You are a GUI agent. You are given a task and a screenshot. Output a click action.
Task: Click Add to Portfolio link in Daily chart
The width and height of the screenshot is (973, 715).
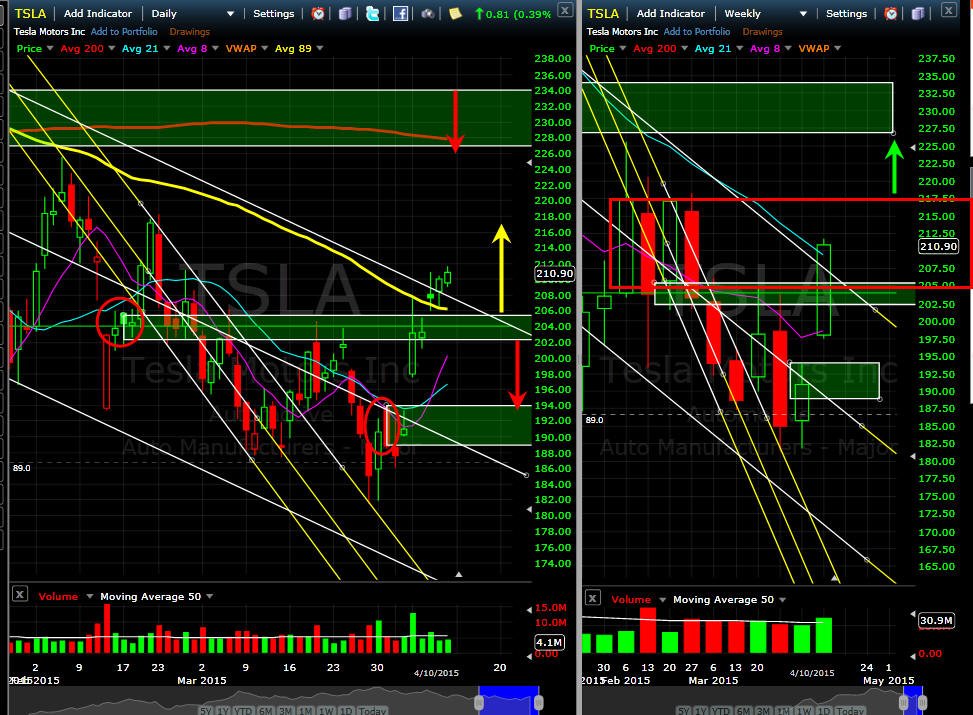coord(124,31)
